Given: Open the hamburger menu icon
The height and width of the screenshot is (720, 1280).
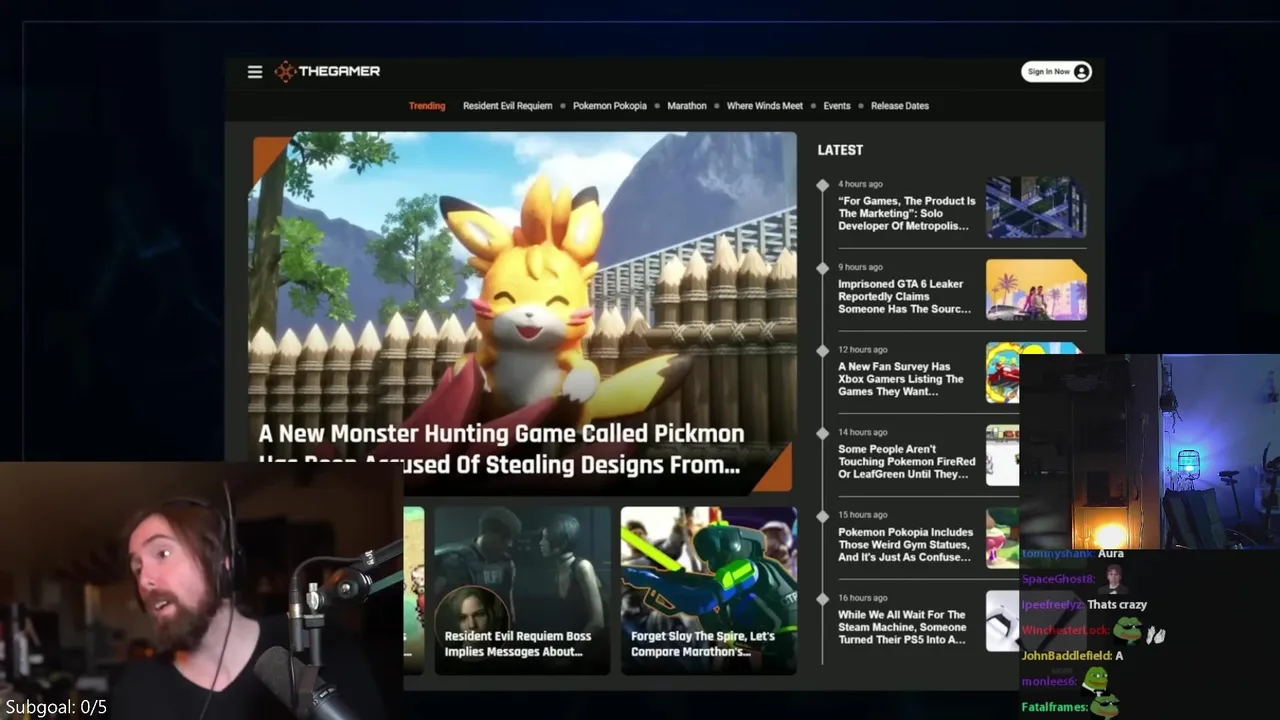Looking at the screenshot, I should (x=255, y=72).
